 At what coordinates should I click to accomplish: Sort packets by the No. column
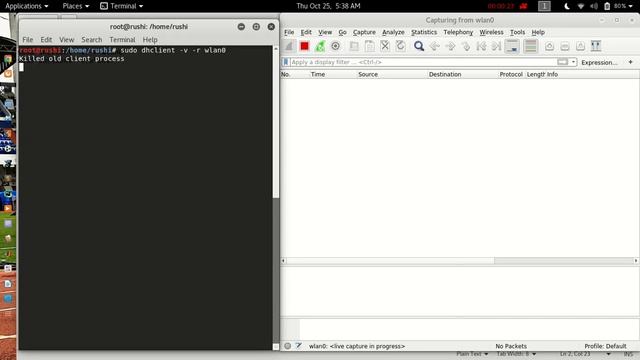(286, 74)
